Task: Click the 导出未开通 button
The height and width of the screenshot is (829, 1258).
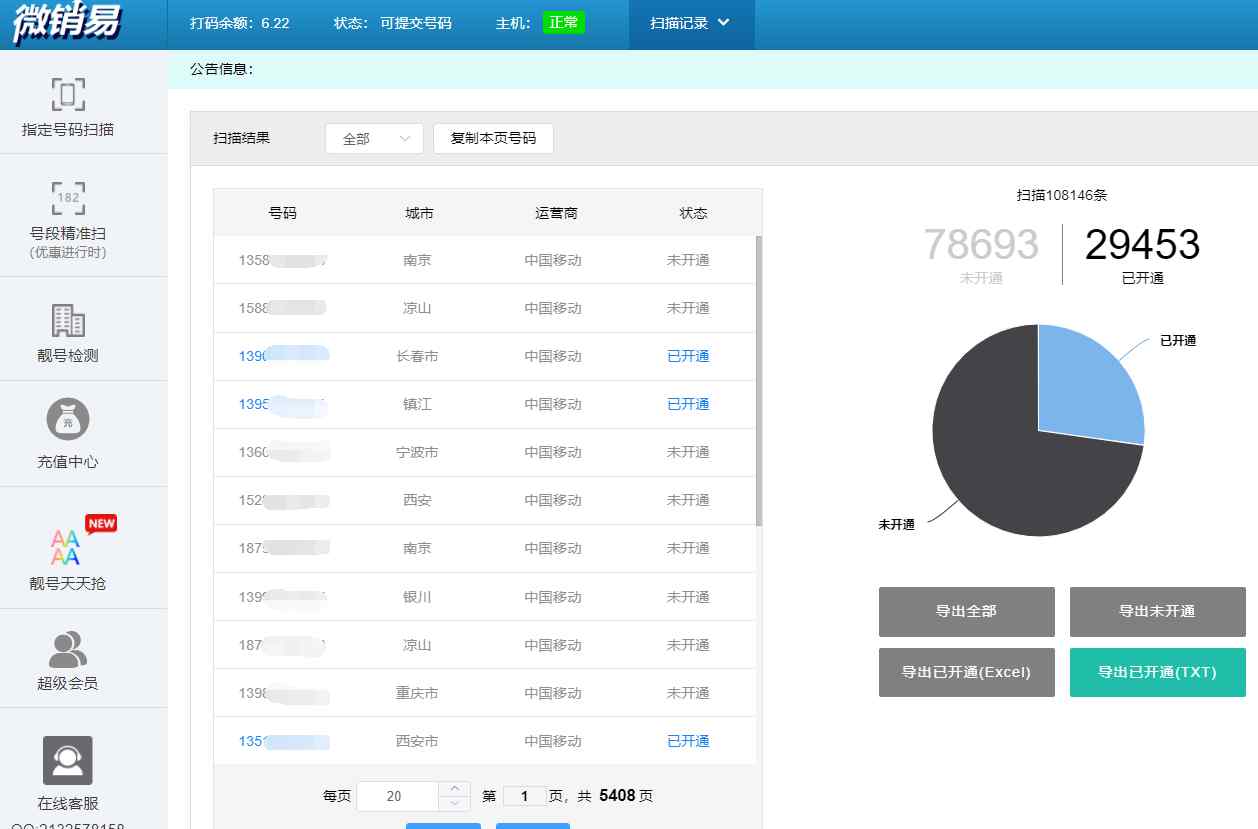Action: click(x=1157, y=611)
